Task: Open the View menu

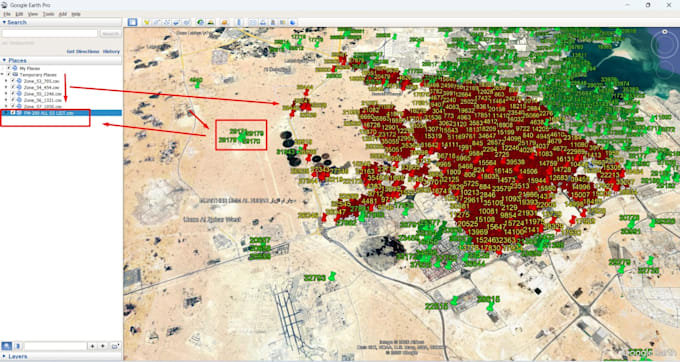Action: tap(33, 14)
